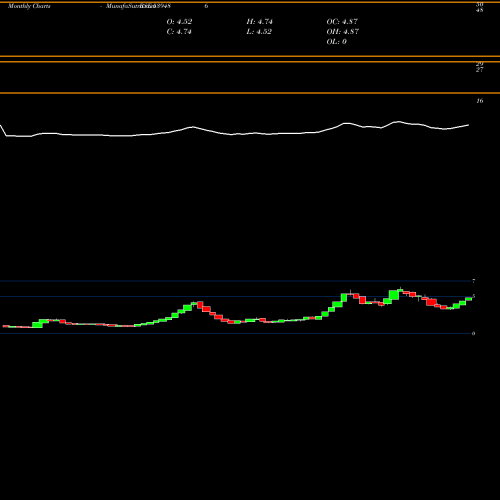Image resolution: width=500 pixels, height=500 pixels.
Task: Click the 'OH: 4.87' value
Action: click(342, 32)
